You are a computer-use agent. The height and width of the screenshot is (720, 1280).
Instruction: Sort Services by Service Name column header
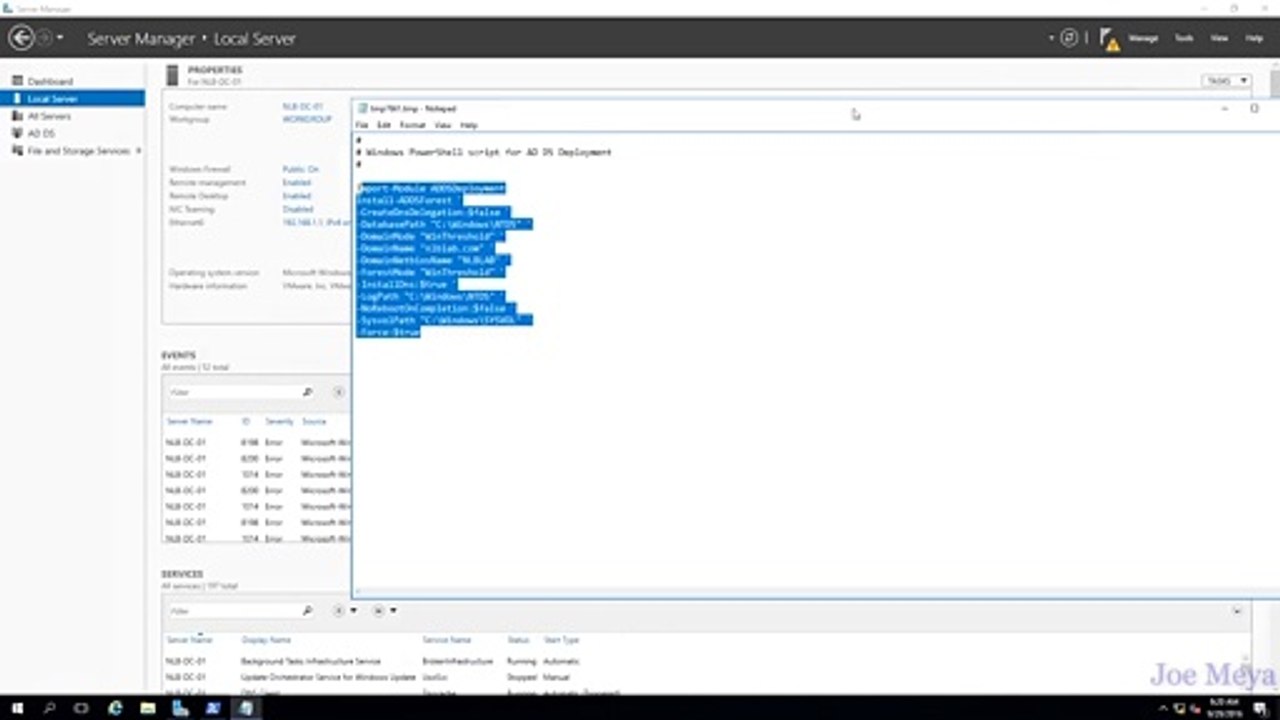point(446,640)
